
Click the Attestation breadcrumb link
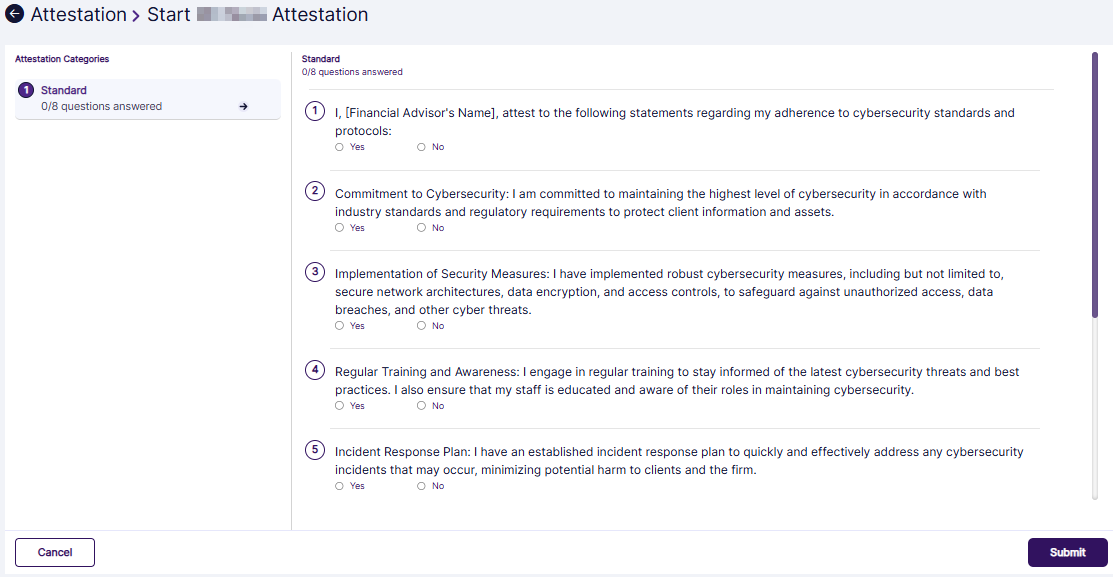click(77, 14)
